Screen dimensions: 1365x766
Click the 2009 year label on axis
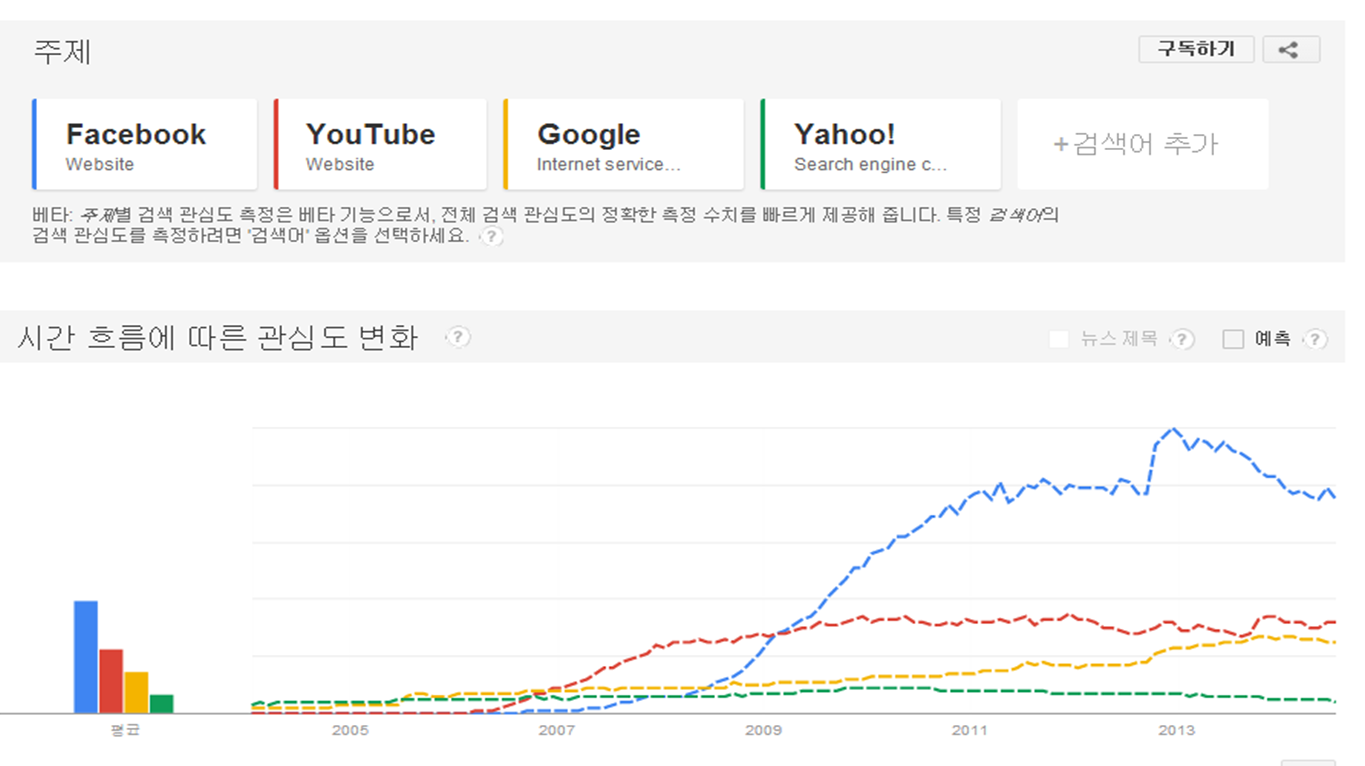[763, 730]
